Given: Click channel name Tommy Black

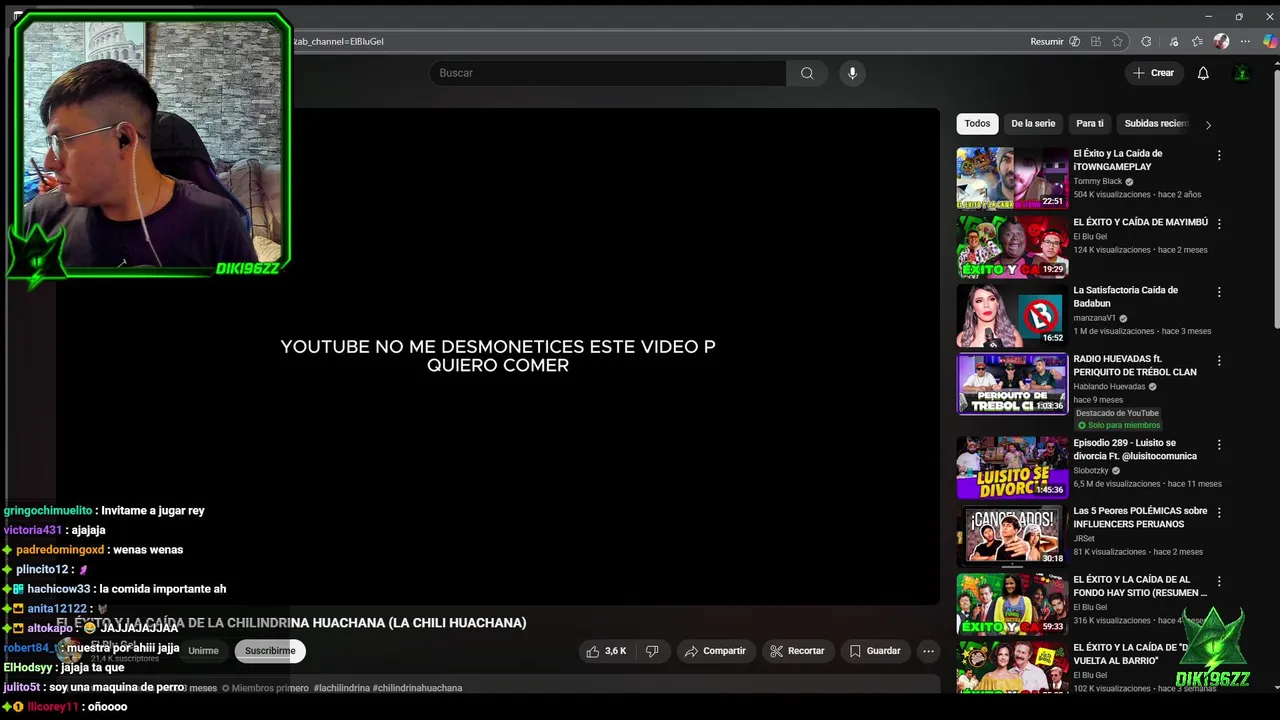Looking at the screenshot, I should [1098, 182].
